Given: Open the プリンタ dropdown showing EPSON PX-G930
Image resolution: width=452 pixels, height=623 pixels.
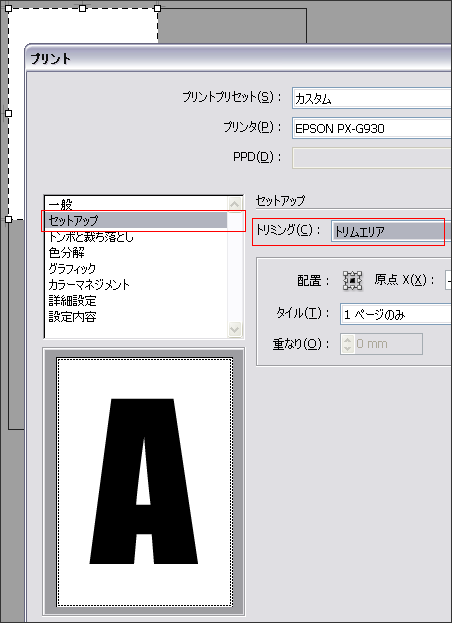Looking at the screenshot, I should (372, 128).
